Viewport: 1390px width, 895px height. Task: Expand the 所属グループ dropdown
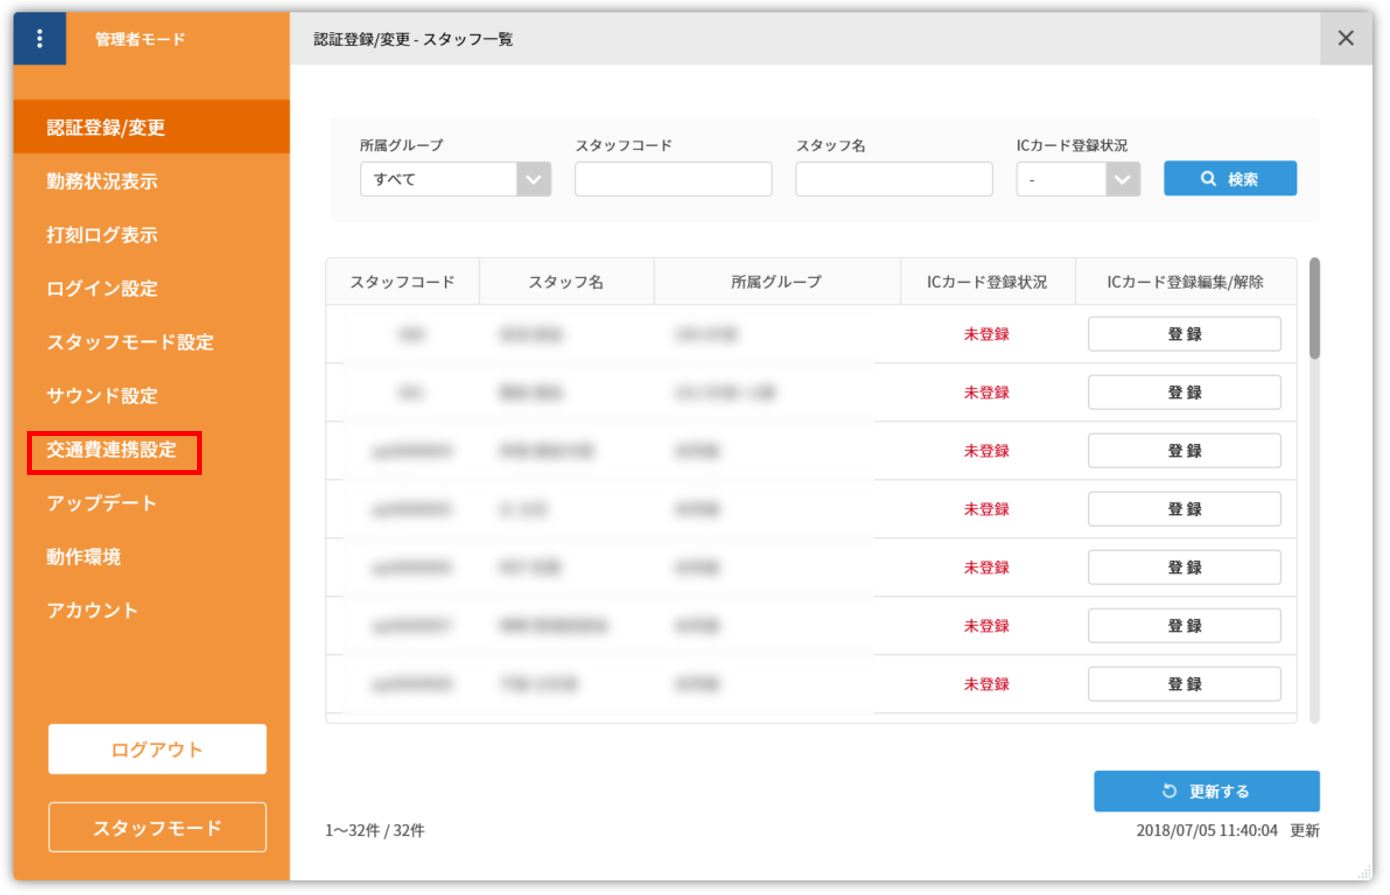[x=455, y=180]
